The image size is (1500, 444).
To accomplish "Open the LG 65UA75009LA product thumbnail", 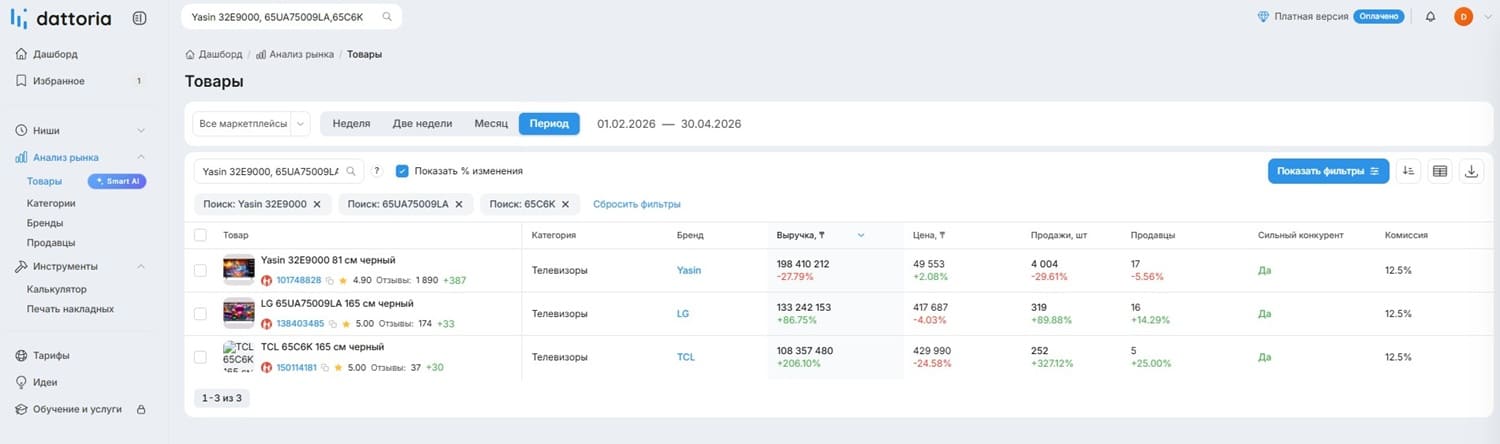I will [x=238, y=313].
